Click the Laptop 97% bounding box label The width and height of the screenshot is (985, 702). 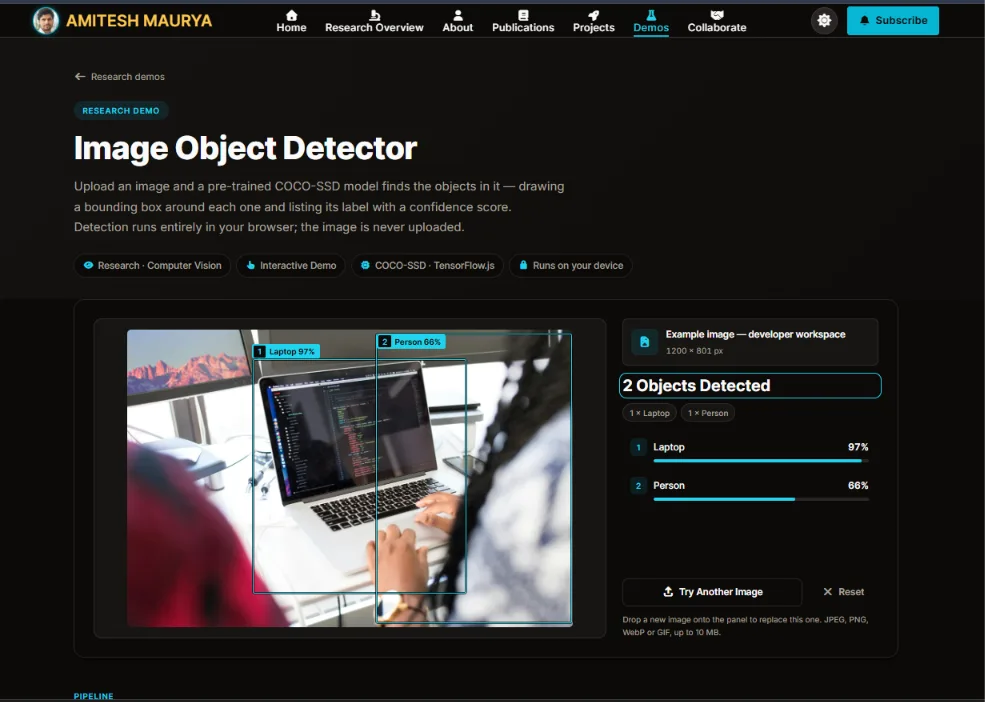(x=286, y=351)
